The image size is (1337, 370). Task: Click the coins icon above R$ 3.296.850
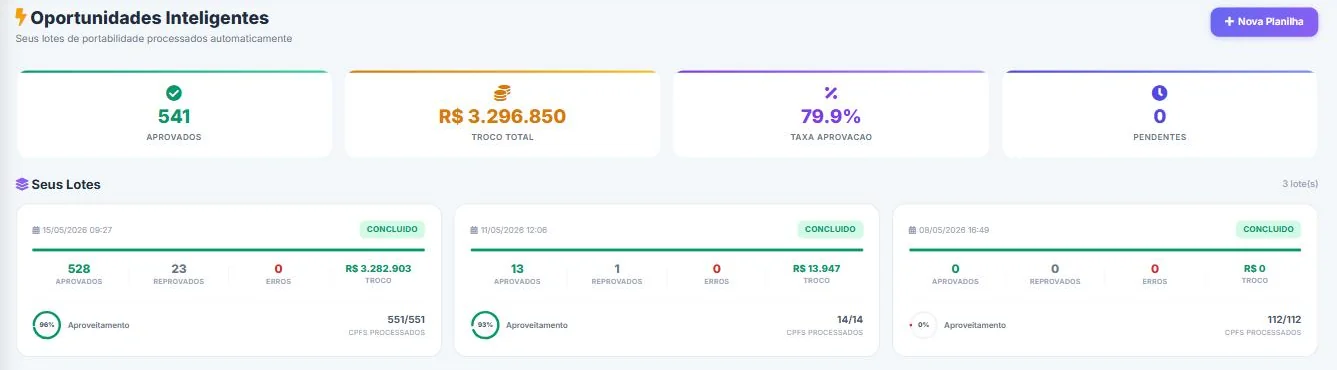(502, 93)
